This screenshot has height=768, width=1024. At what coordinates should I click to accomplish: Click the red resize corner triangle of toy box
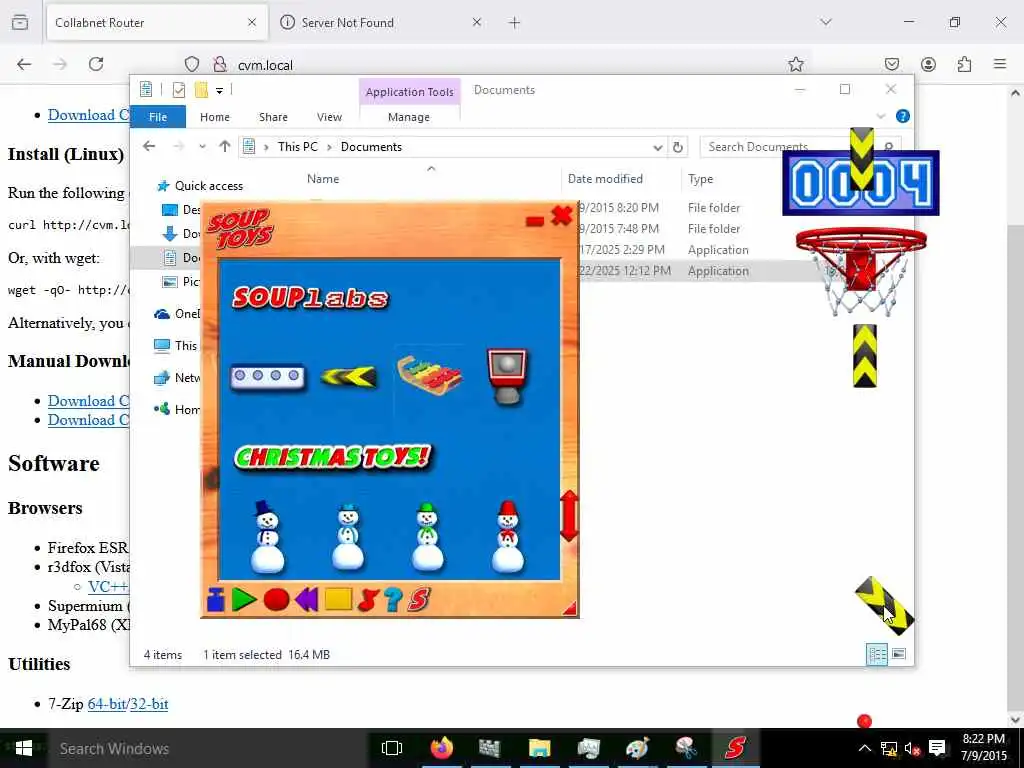[x=569, y=609]
